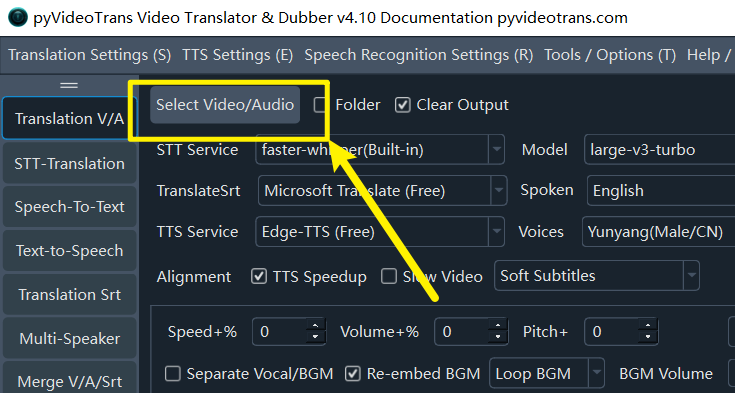735x393 pixels.
Task: Increase Pitch+ value with up arrow
Action: 648,325
